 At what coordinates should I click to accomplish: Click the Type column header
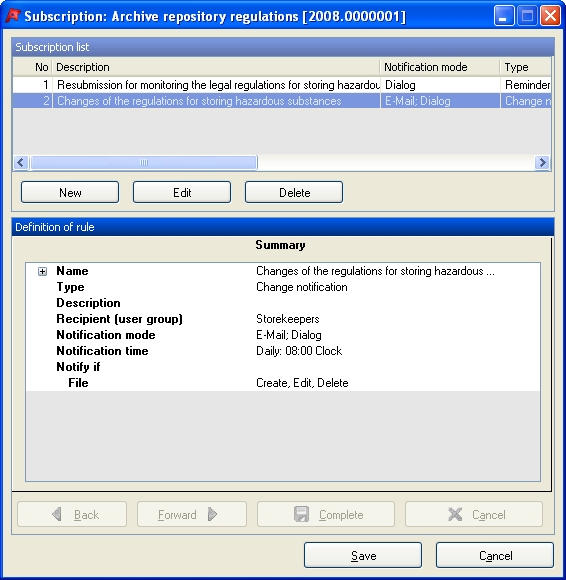pos(526,67)
